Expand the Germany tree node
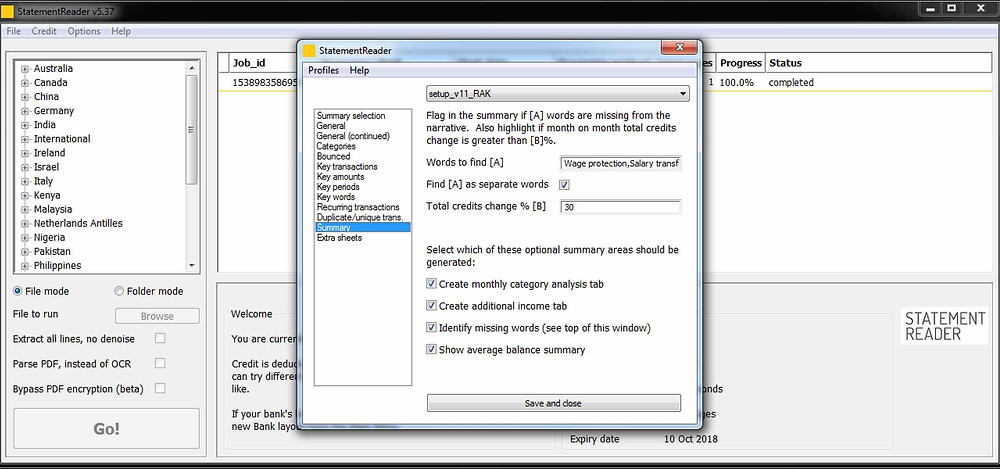 [x=25, y=111]
